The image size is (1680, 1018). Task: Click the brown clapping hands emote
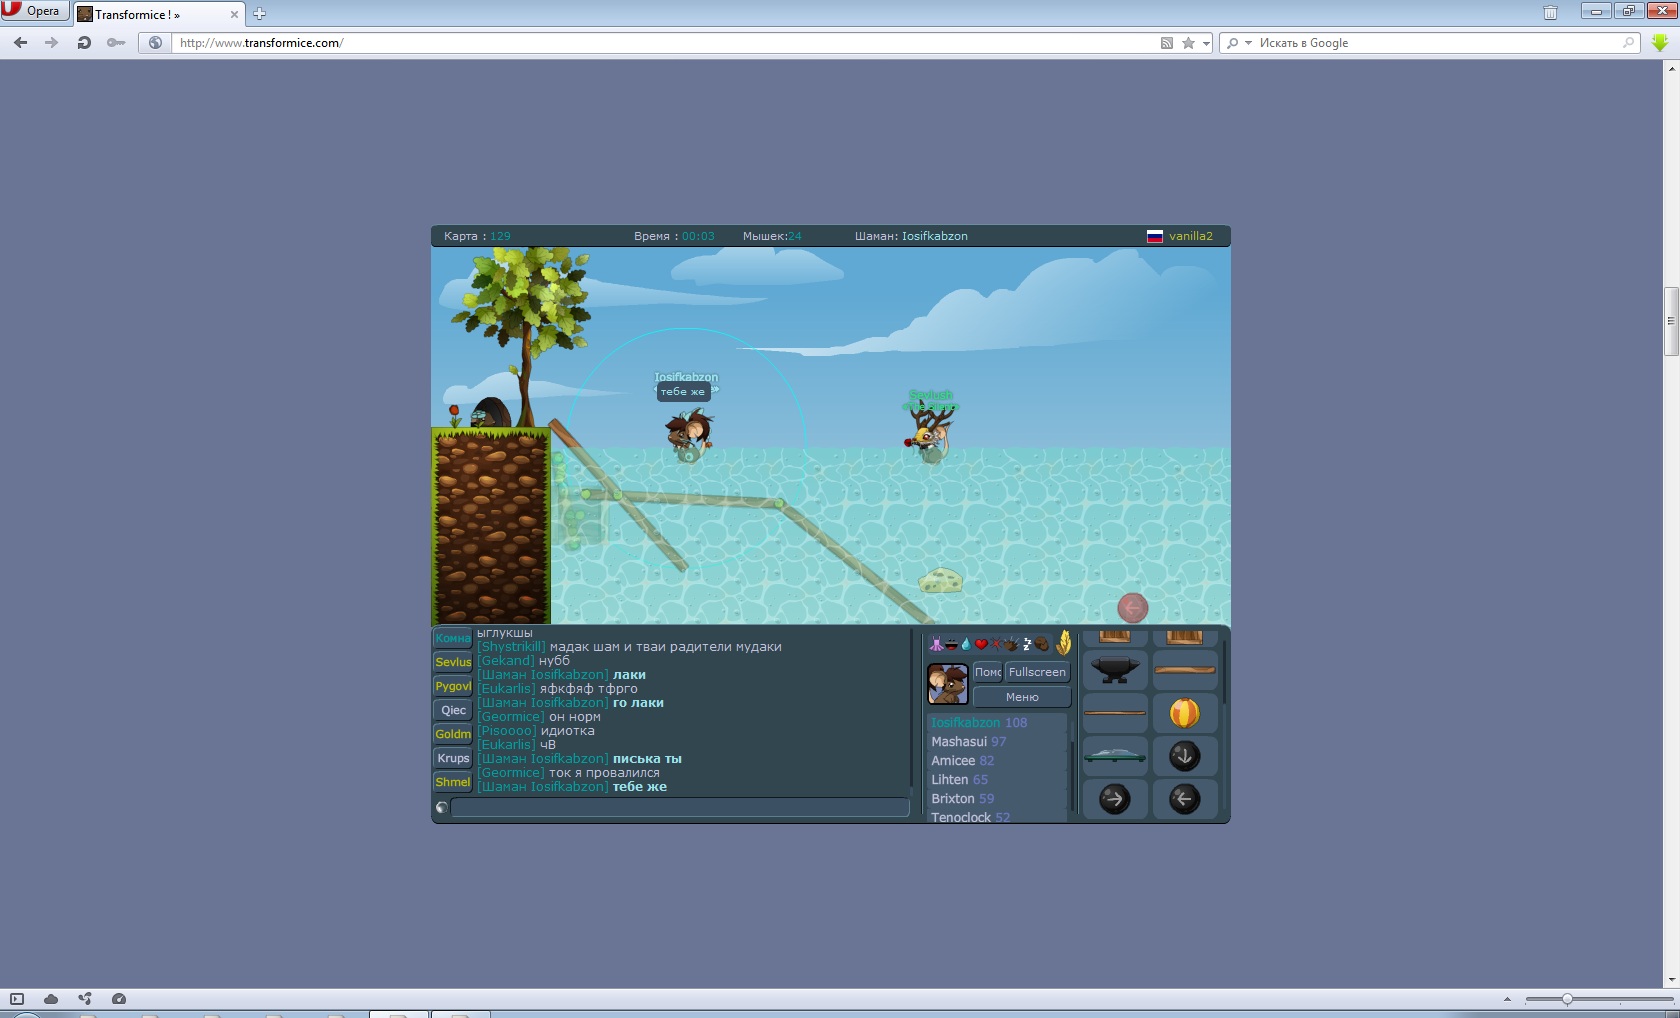1011,644
